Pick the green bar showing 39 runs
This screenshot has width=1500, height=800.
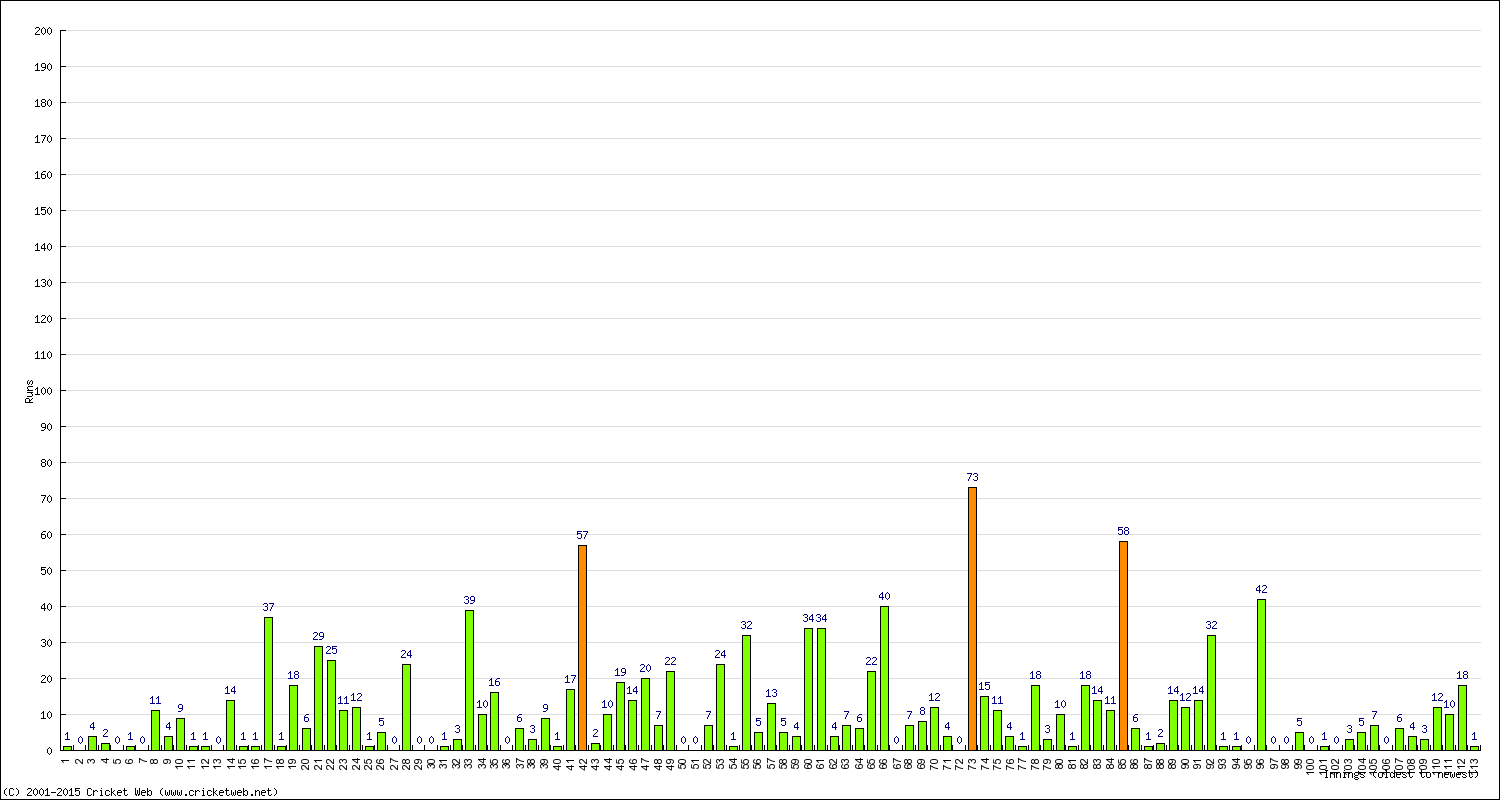(469, 680)
